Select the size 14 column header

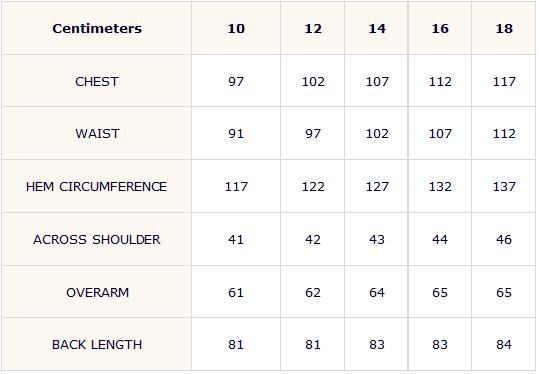click(377, 29)
